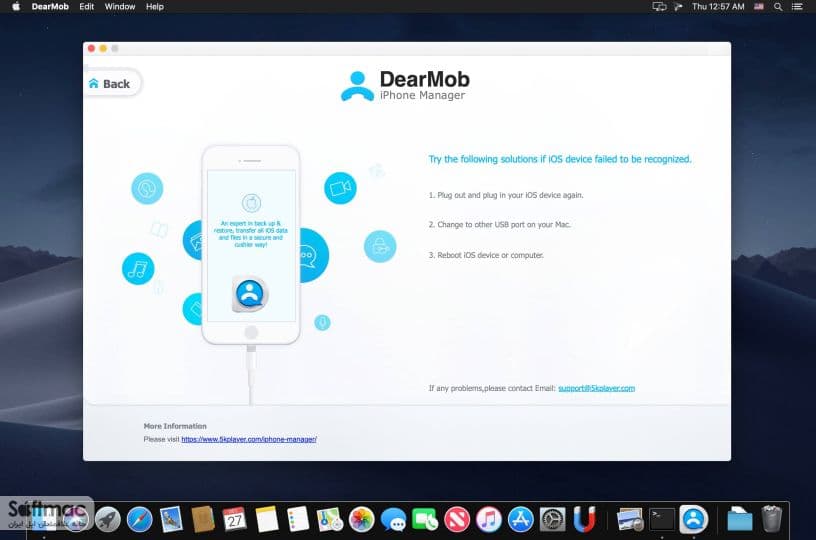Open the blue folder stack in Dock
The image size is (816, 540).
[740, 519]
